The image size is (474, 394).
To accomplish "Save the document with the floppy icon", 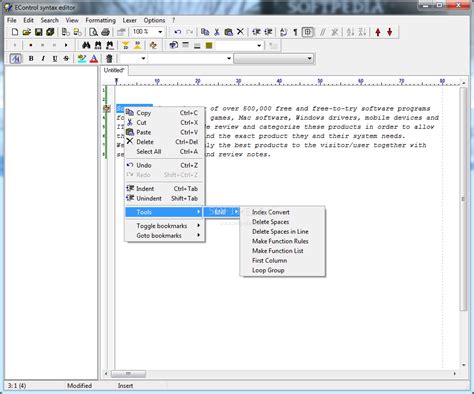I will click(x=39, y=32).
